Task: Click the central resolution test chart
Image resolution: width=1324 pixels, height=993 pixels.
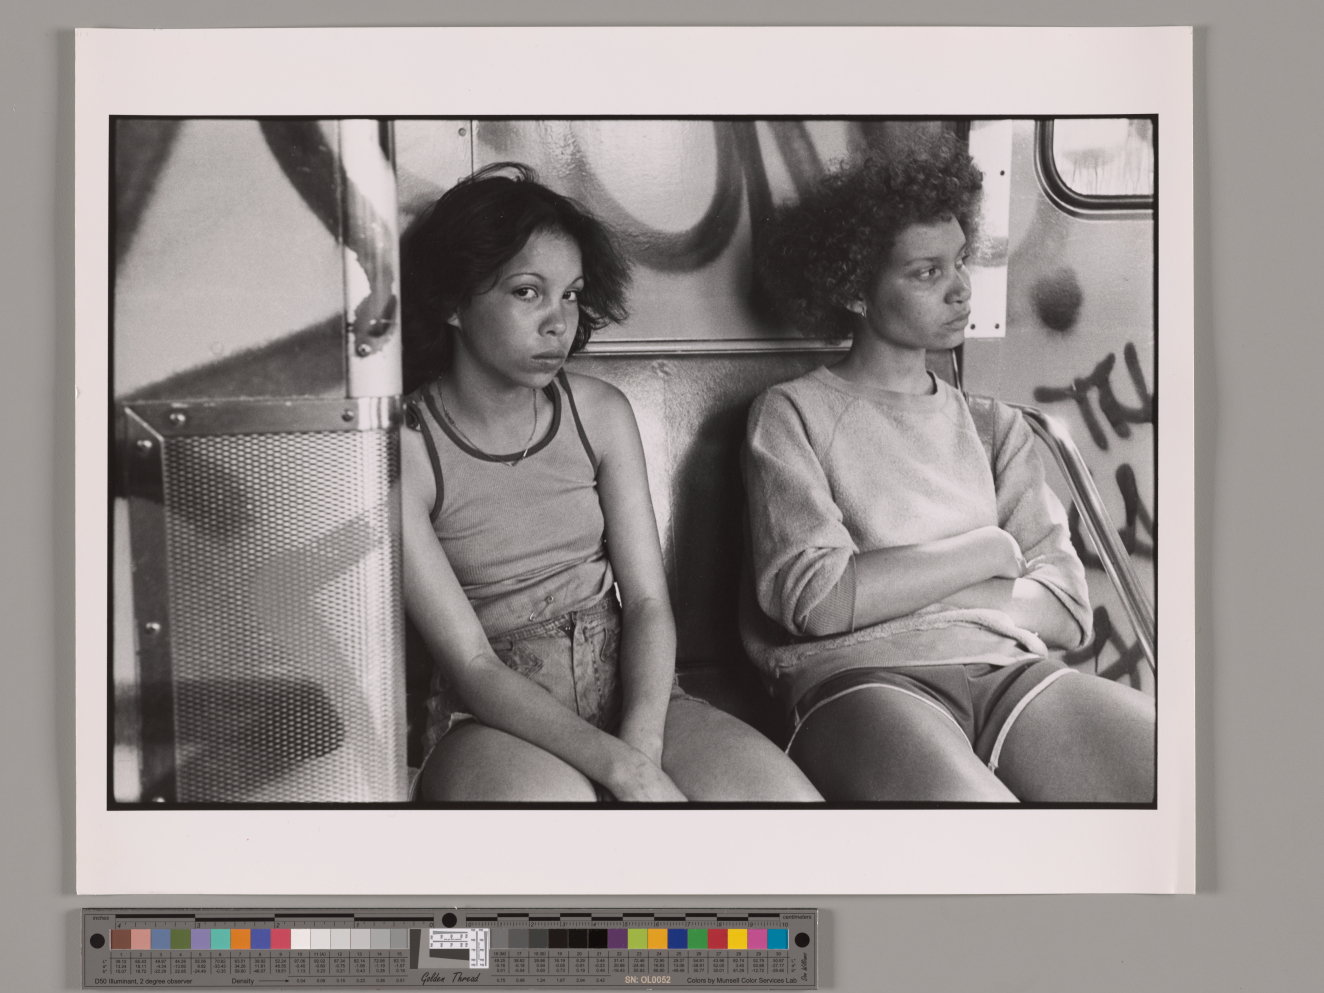Action: coord(458,948)
